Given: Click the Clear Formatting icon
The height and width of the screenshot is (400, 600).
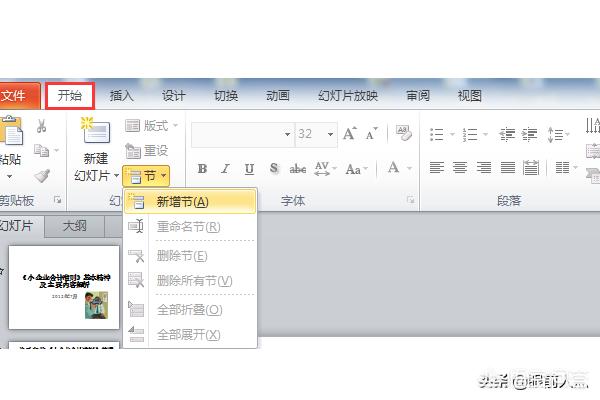Looking at the screenshot, I should click(404, 133).
